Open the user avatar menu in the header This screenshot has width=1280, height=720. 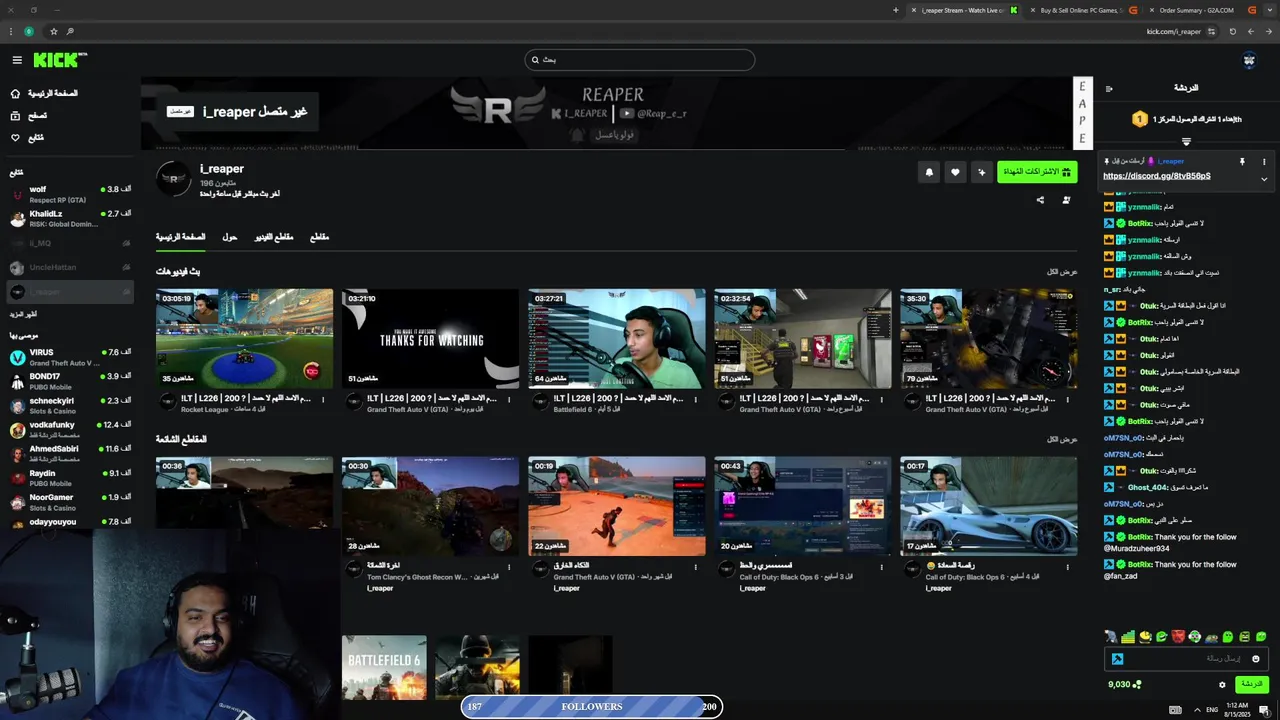pyautogui.click(x=1249, y=60)
